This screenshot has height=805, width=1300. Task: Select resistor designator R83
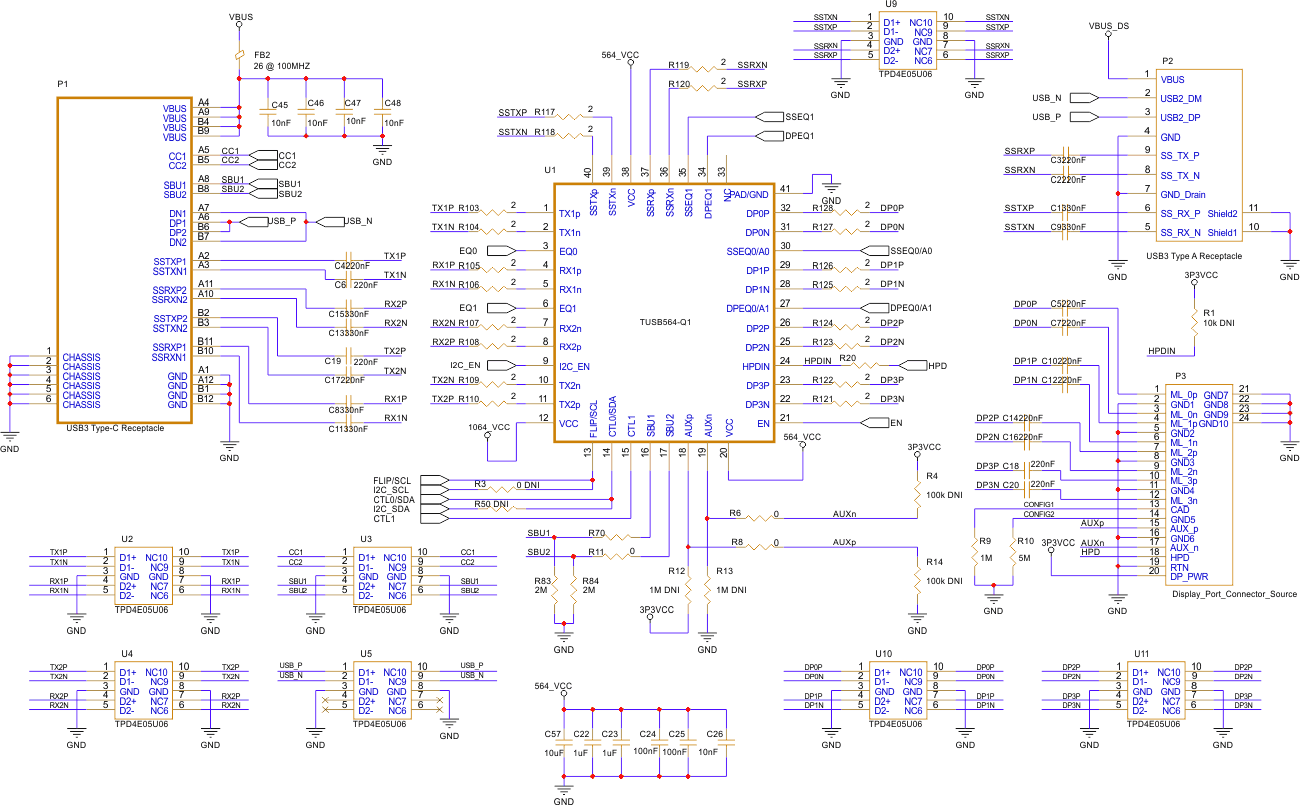pyautogui.click(x=543, y=580)
